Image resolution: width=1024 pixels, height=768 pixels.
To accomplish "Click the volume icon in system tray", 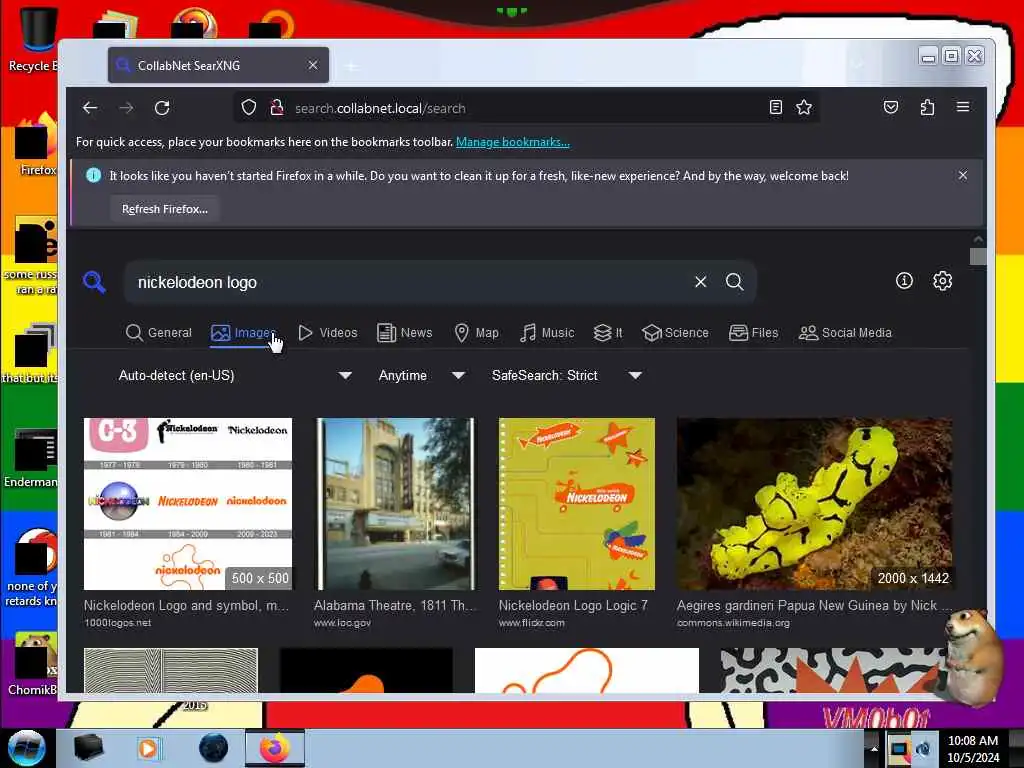I will [x=924, y=749].
